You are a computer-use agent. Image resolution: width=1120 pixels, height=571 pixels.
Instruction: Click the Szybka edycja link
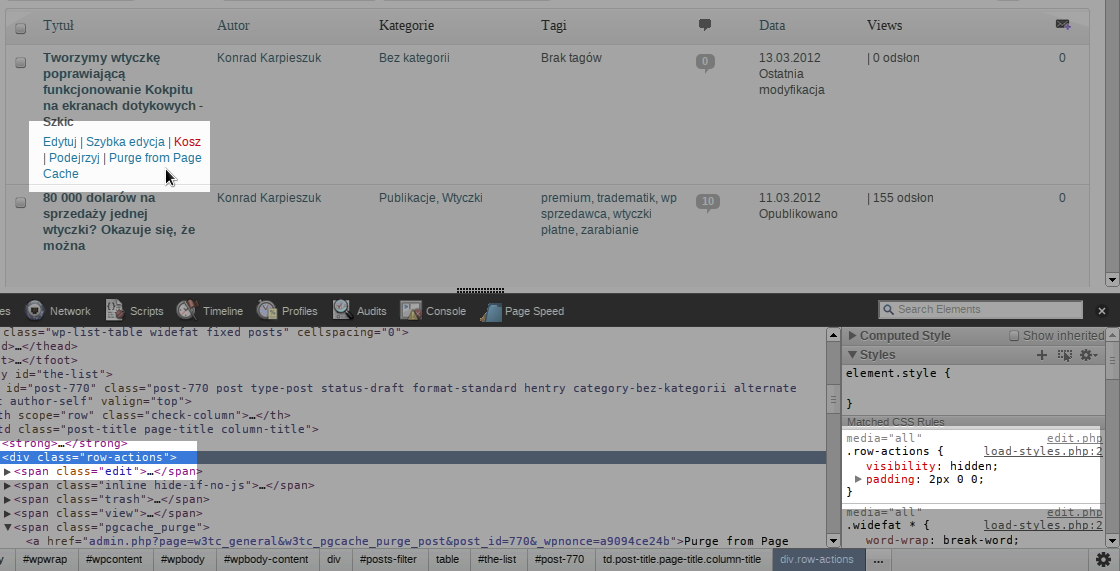[x=125, y=142]
